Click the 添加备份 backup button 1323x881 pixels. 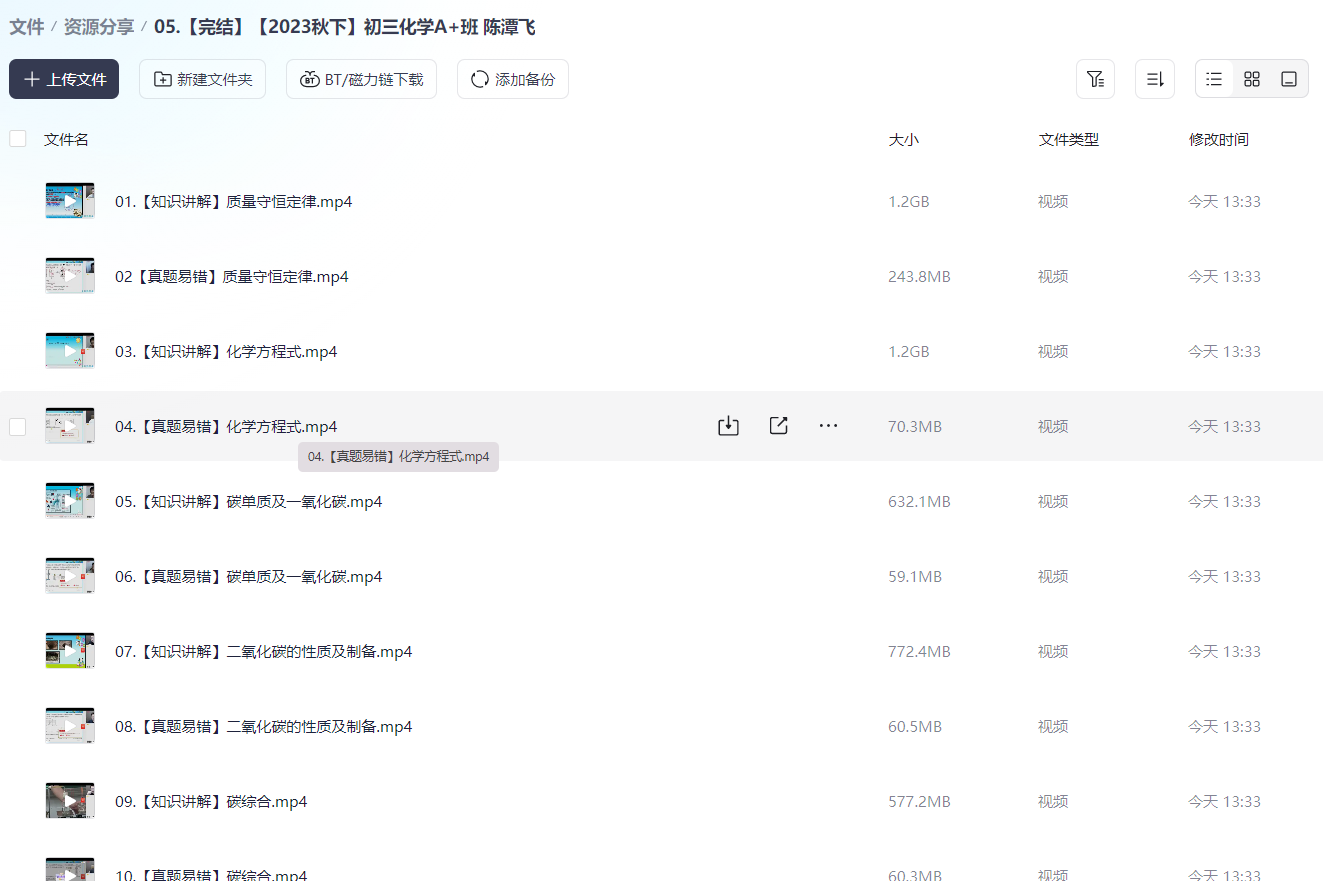tap(512, 78)
